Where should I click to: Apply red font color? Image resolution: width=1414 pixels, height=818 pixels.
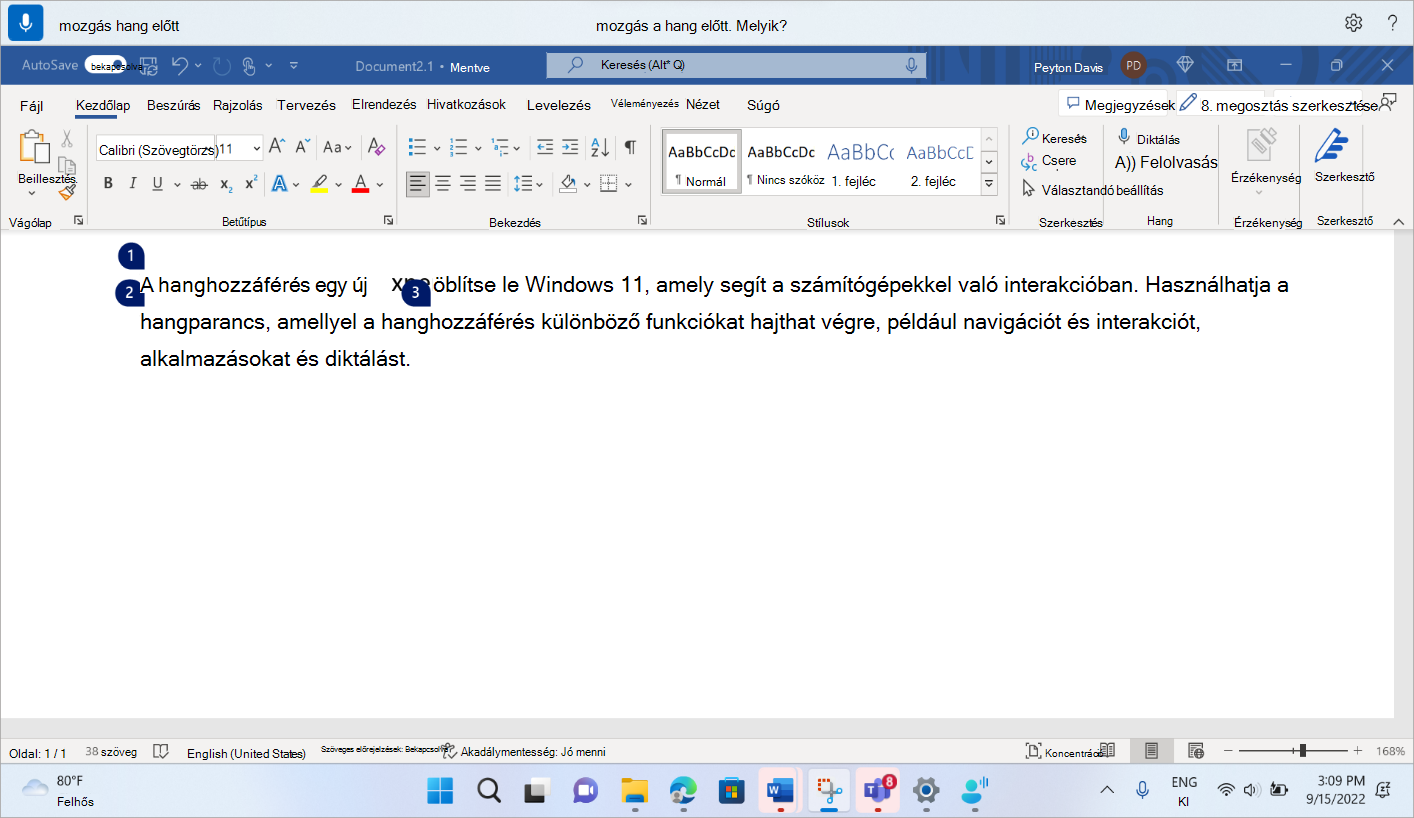click(x=361, y=184)
